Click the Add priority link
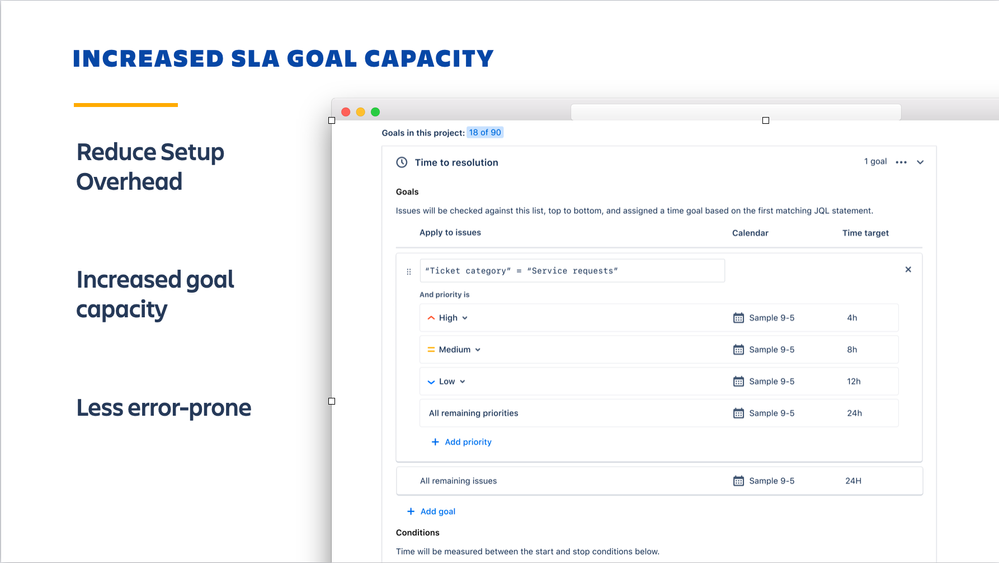999x563 pixels. click(x=462, y=442)
